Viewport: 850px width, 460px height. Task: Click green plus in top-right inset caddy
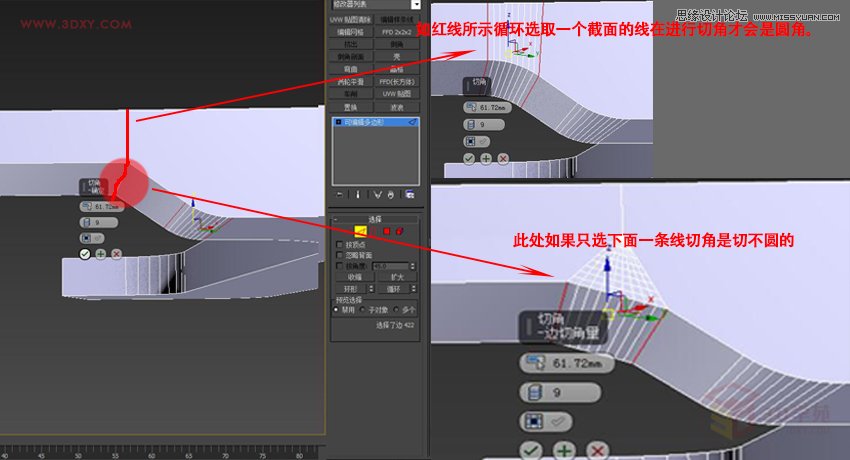tap(486, 159)
